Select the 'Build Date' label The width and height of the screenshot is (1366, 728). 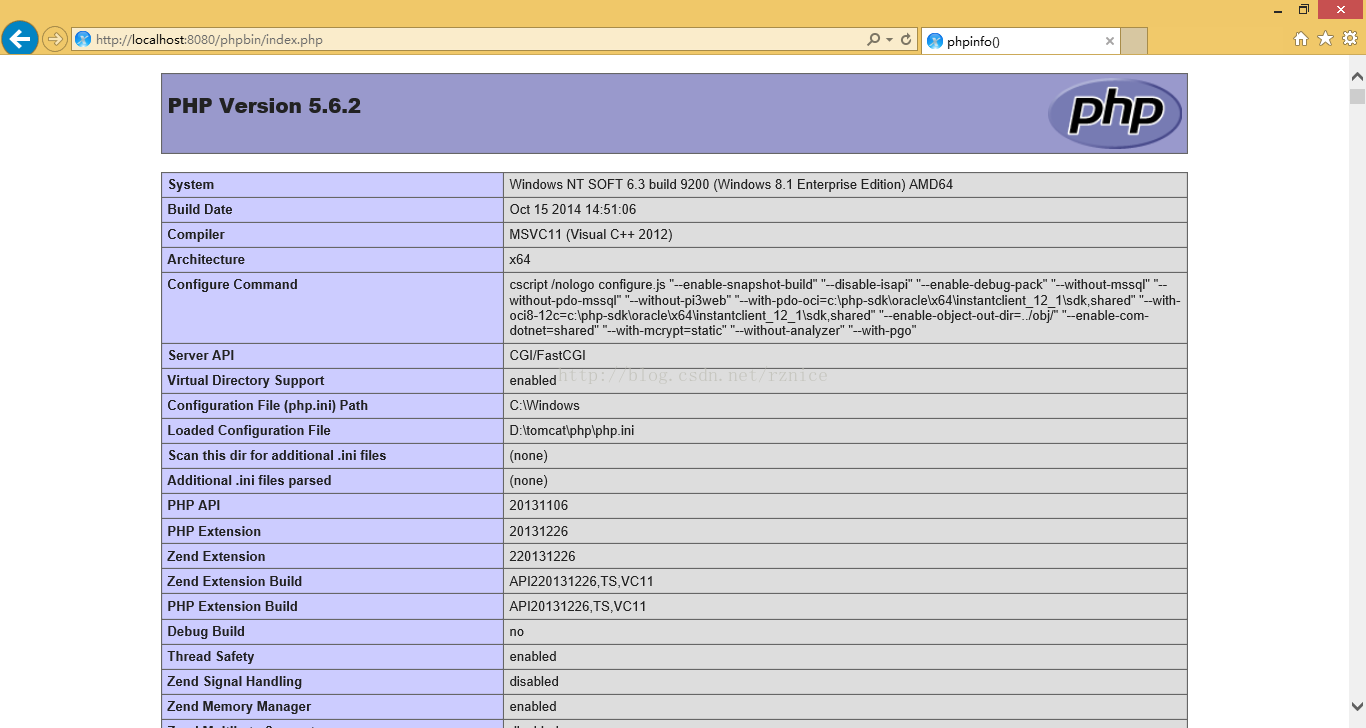click(x=200, y=210)
